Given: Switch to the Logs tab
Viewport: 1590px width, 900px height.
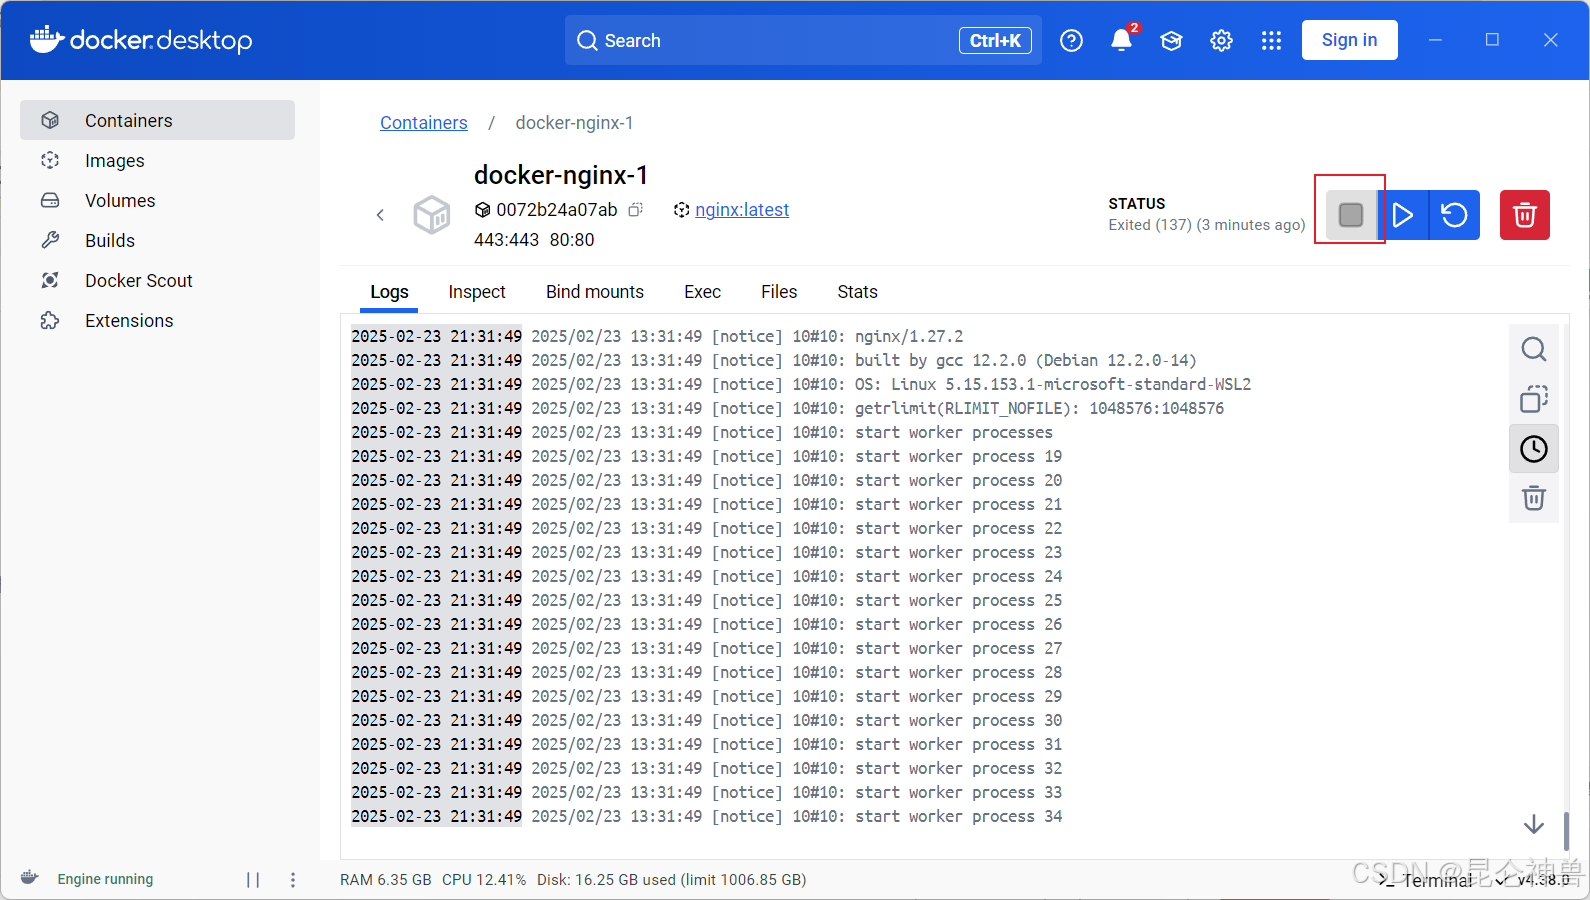Looking at the screenshot, I should (389, 292).
